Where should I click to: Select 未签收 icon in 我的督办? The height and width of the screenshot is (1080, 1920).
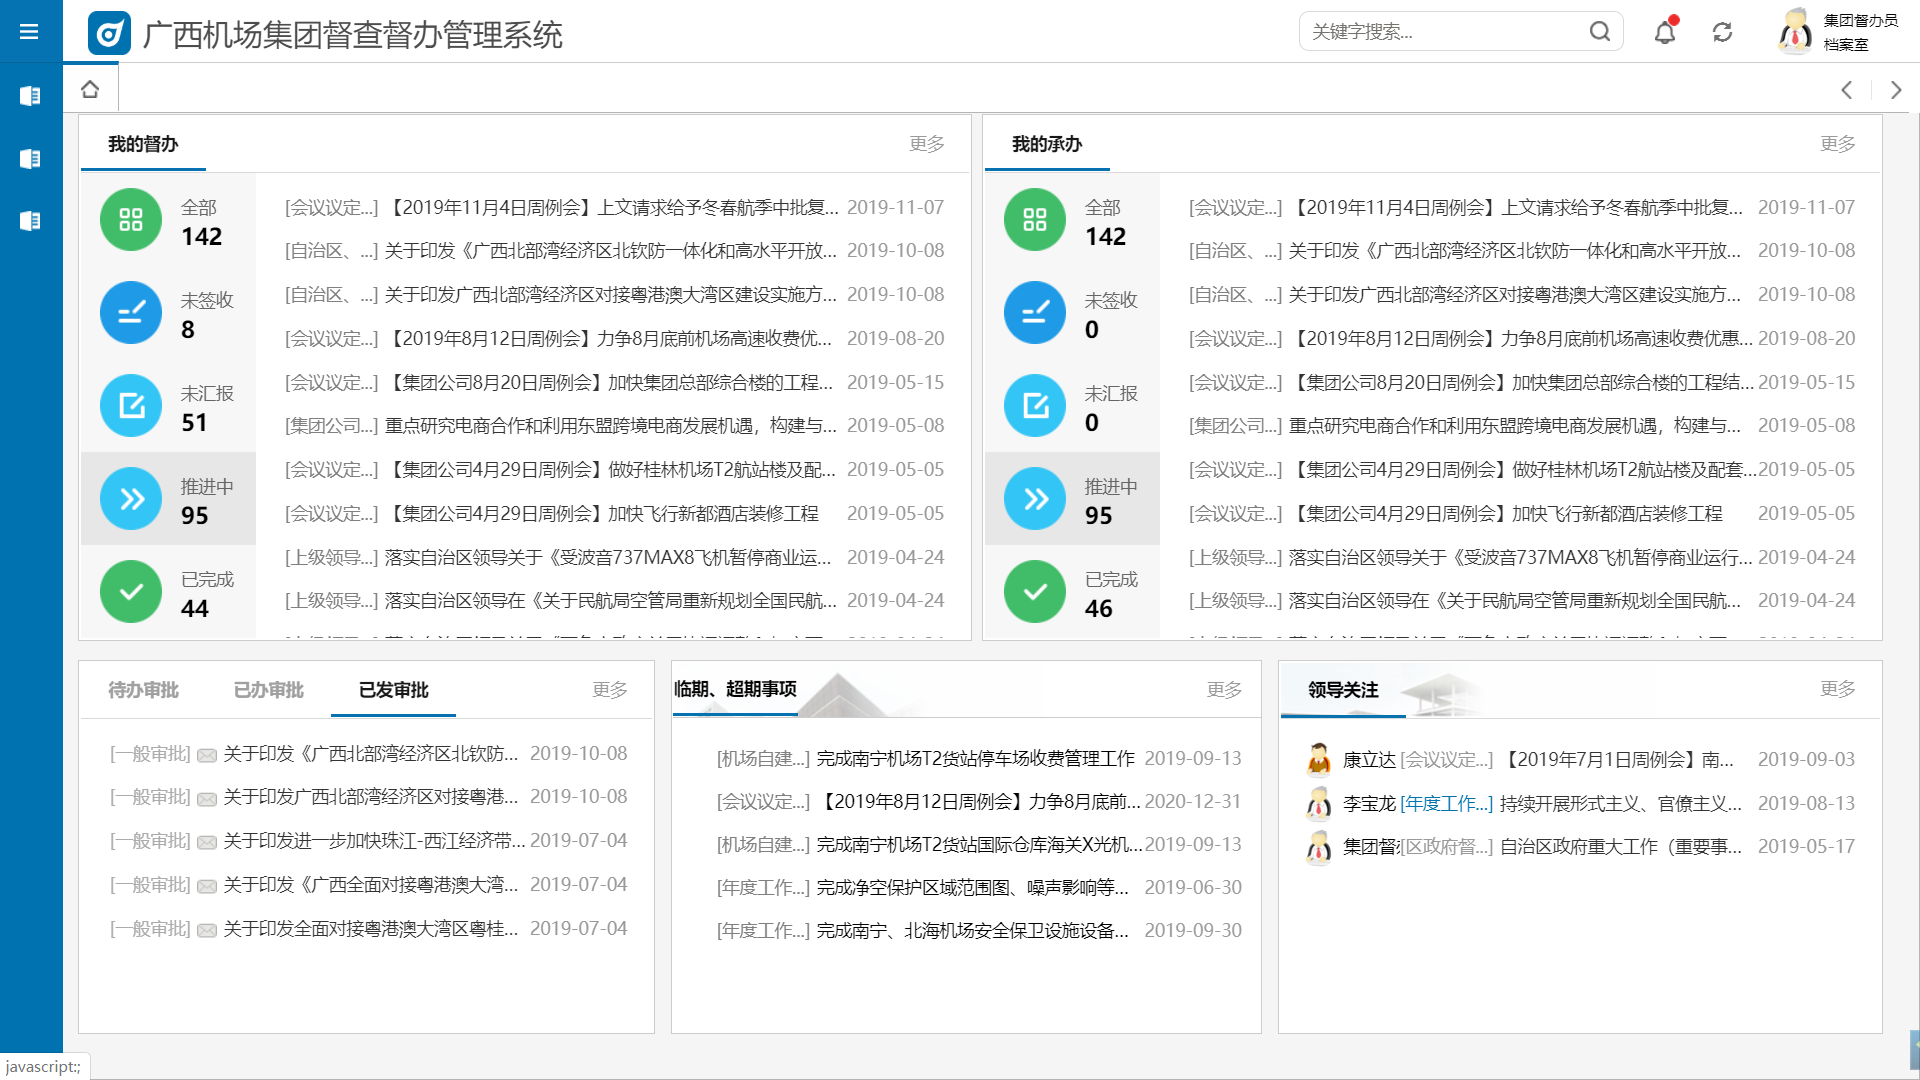(x=131, y=313)
